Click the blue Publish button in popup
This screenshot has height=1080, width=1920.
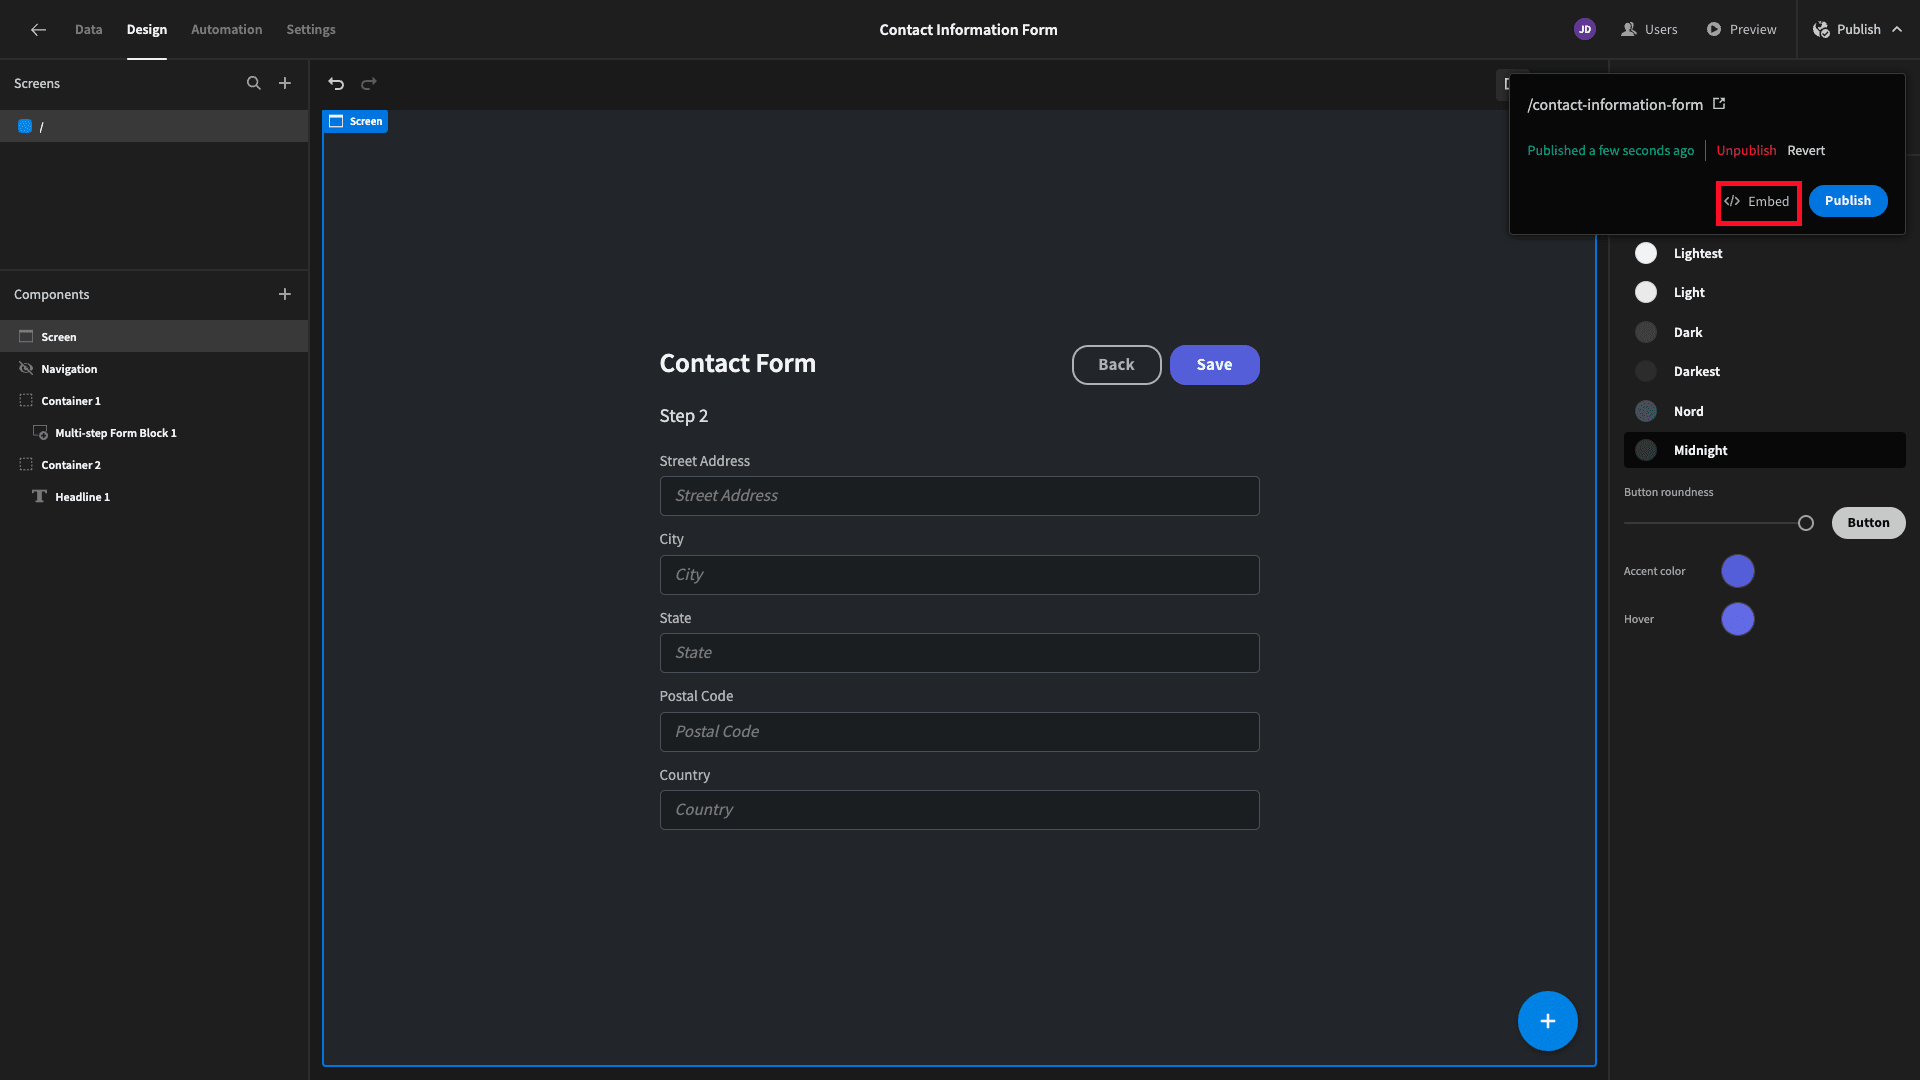(1848, 201)
